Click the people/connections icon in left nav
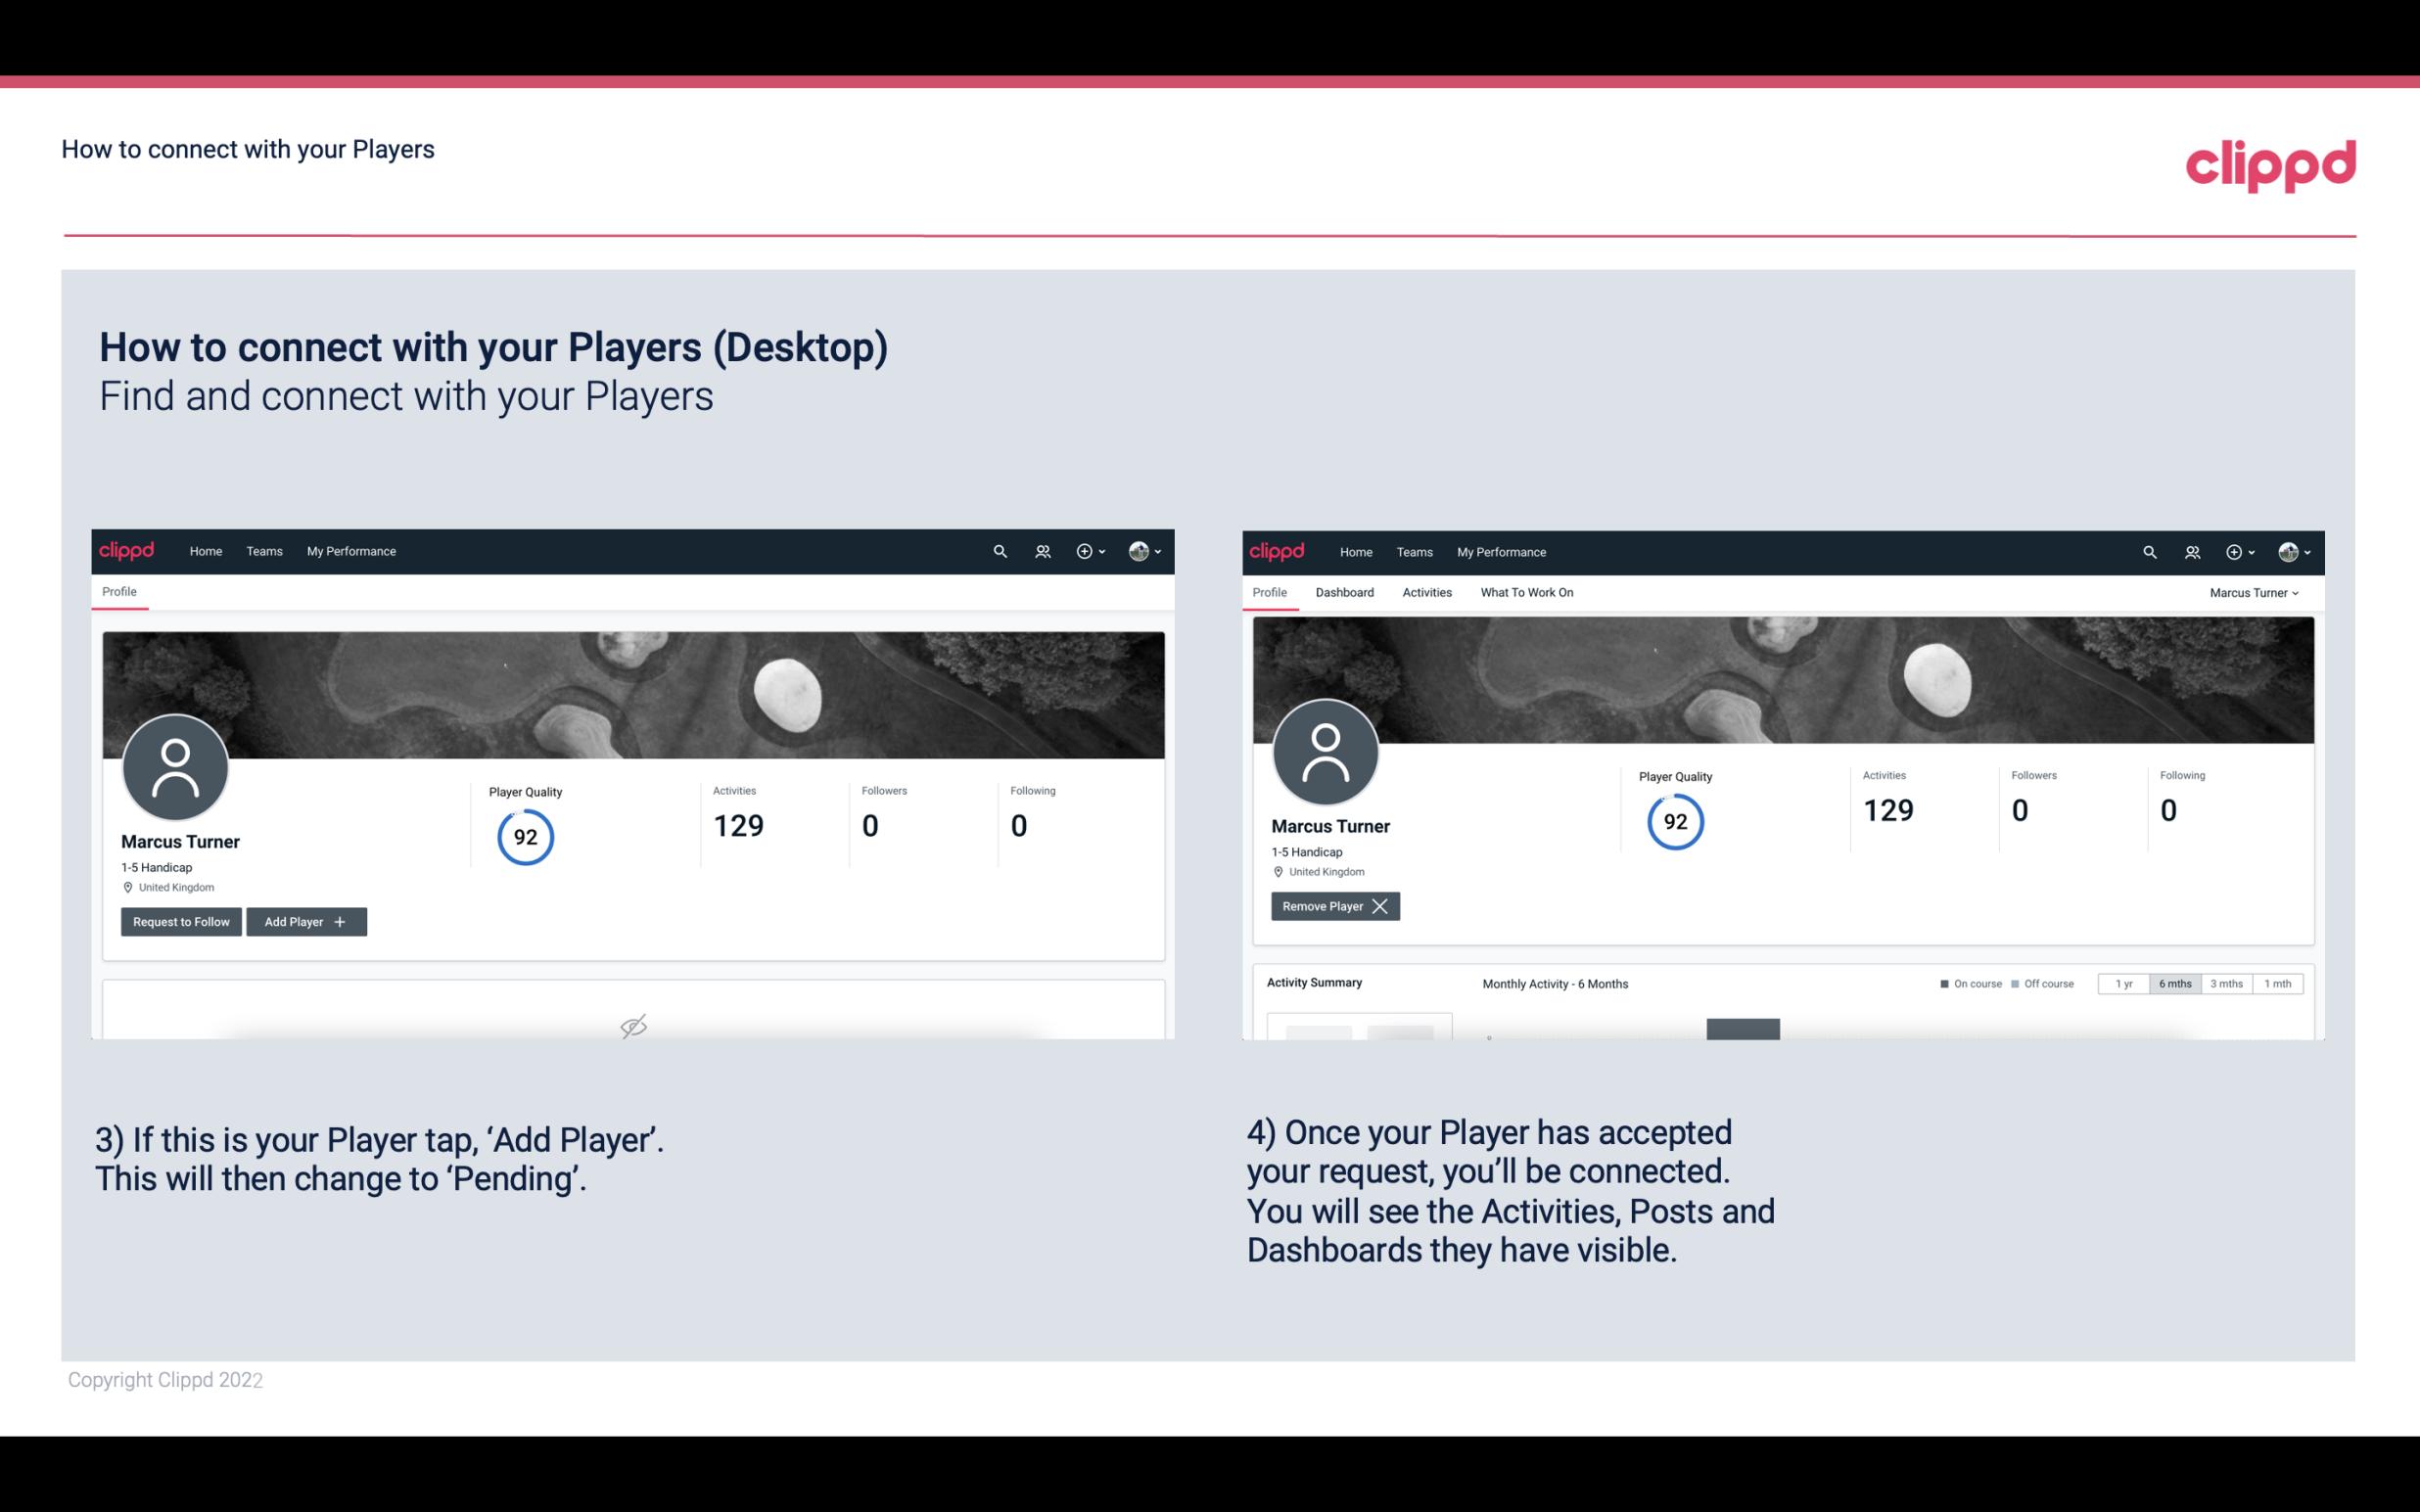 pos(1040,550)
